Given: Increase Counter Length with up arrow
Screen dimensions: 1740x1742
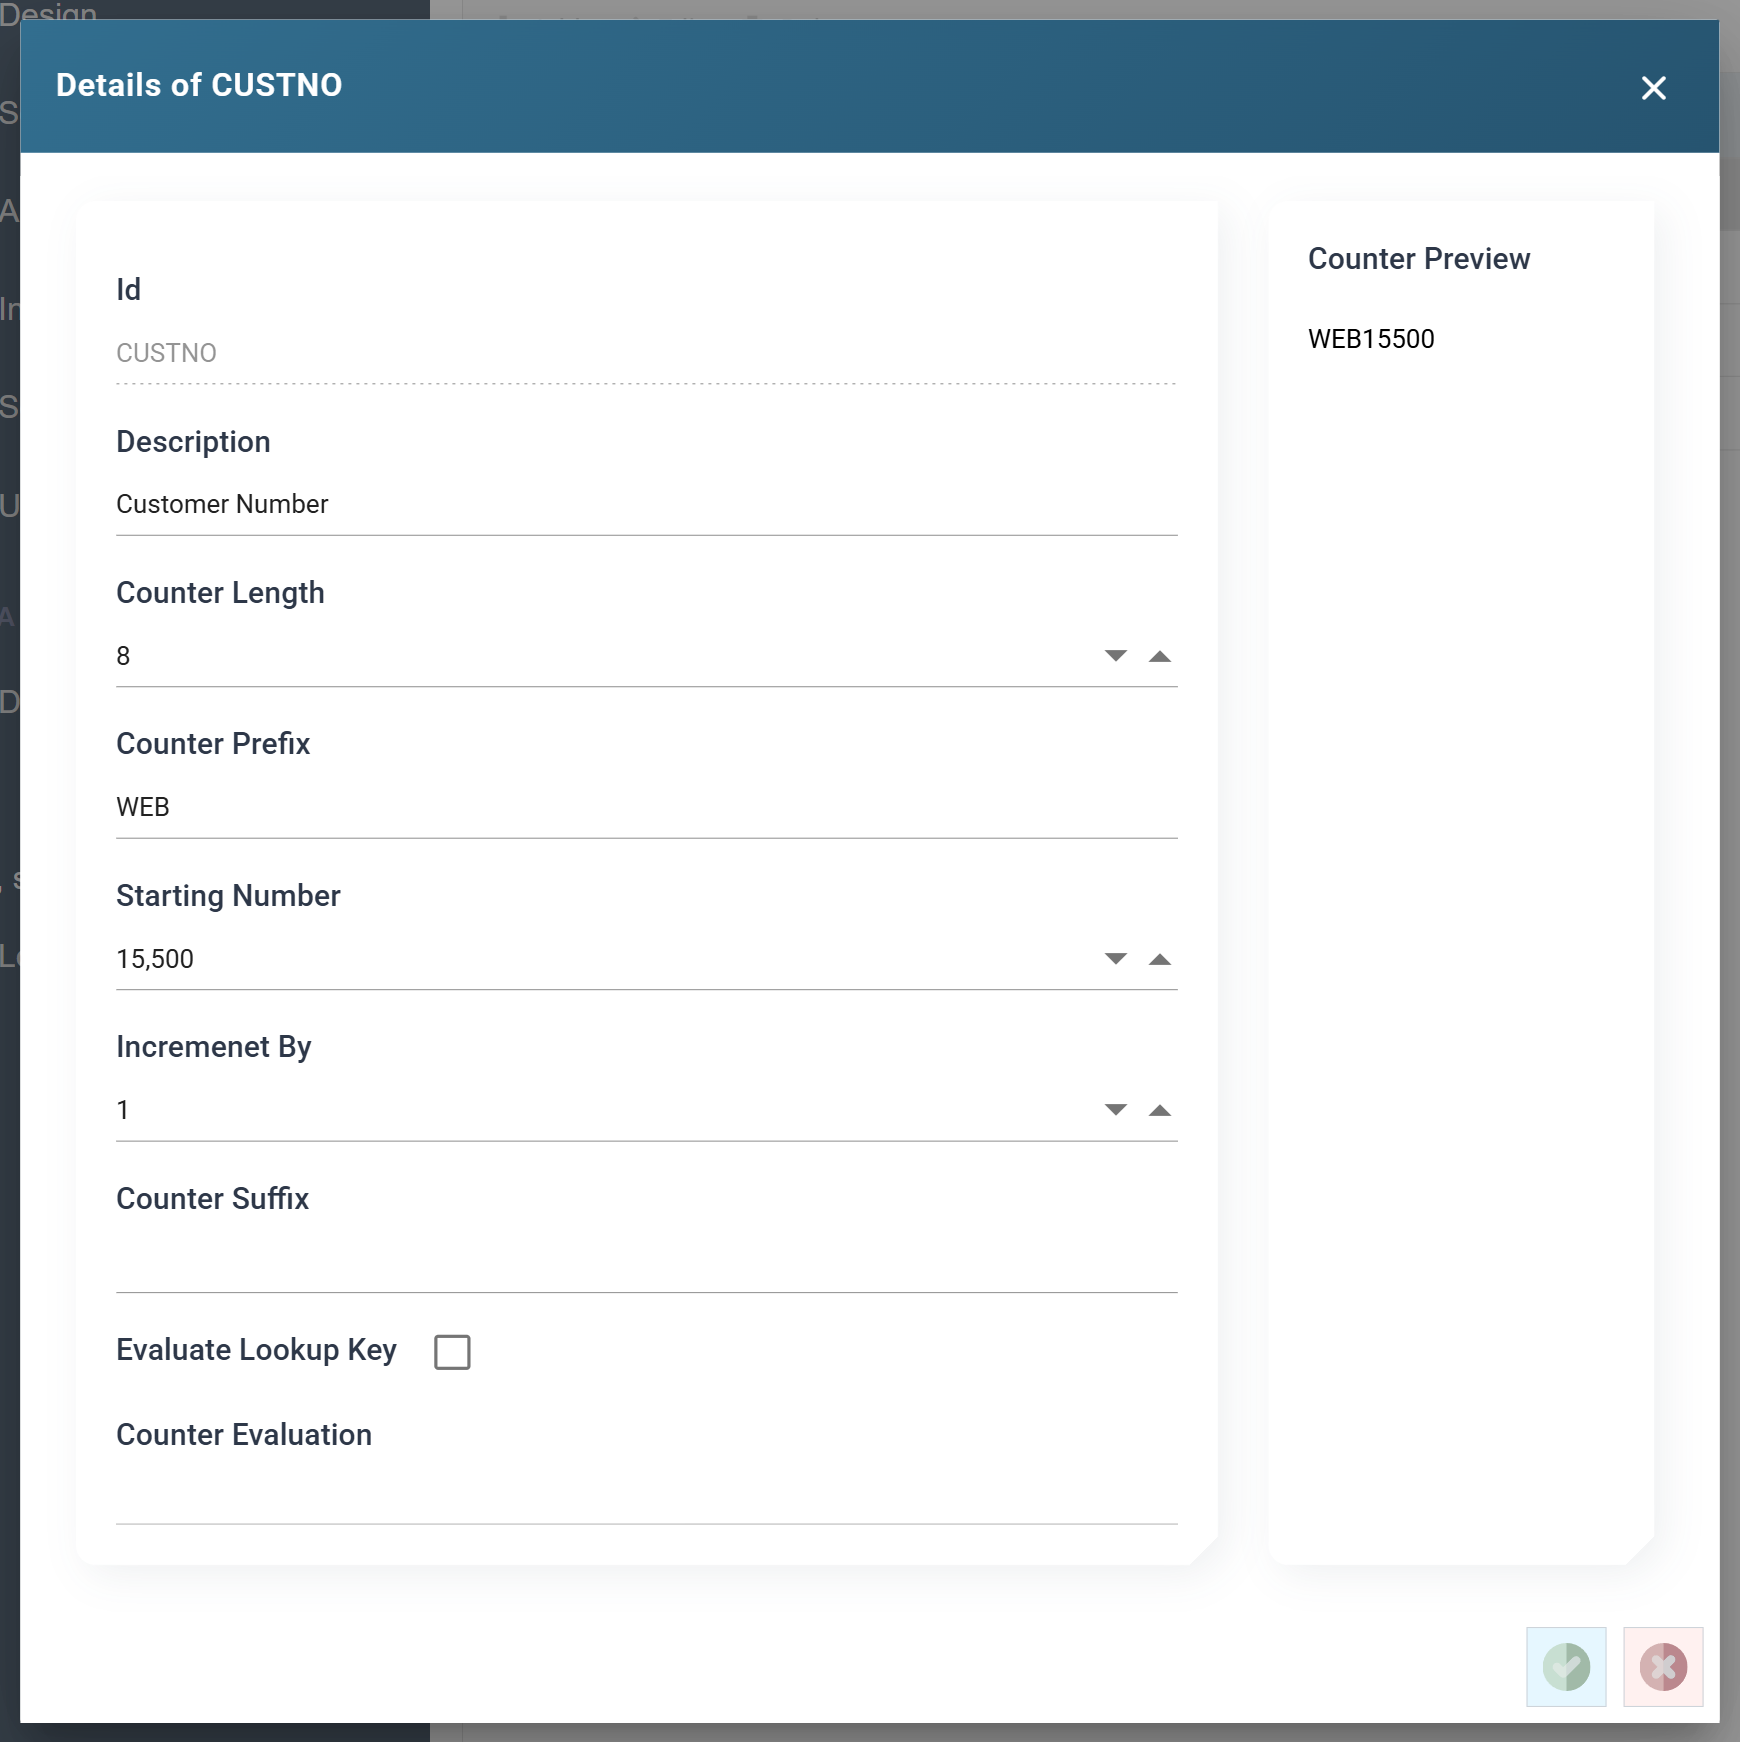Looking at the screenshot, I should 1160,656.
